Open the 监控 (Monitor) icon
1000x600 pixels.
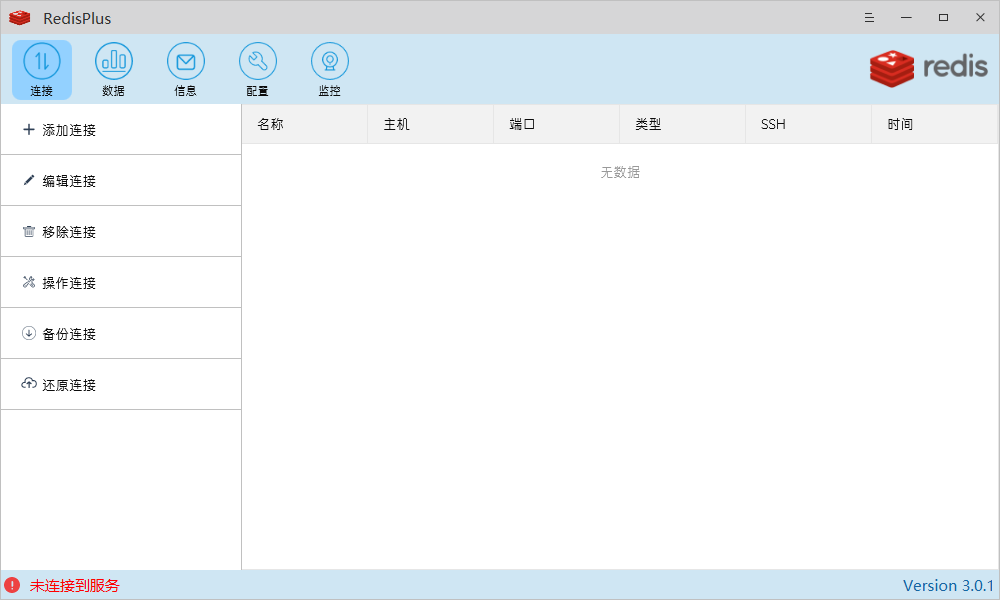click(x=329, y=69)
